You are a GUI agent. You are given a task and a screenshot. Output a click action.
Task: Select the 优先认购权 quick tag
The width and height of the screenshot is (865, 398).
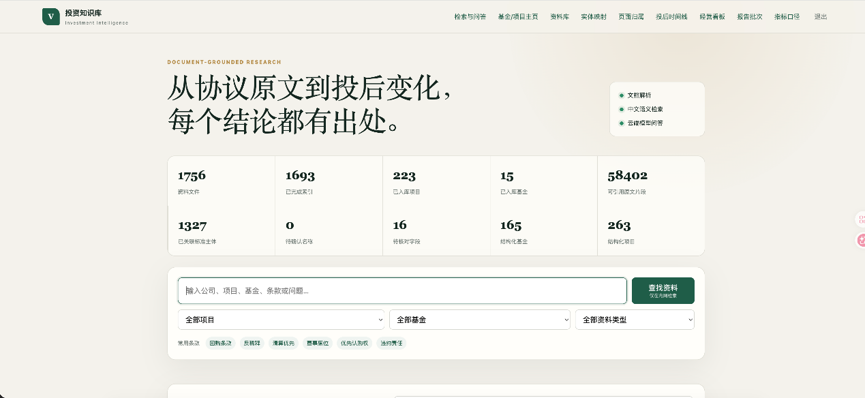(x=354, y=343)
